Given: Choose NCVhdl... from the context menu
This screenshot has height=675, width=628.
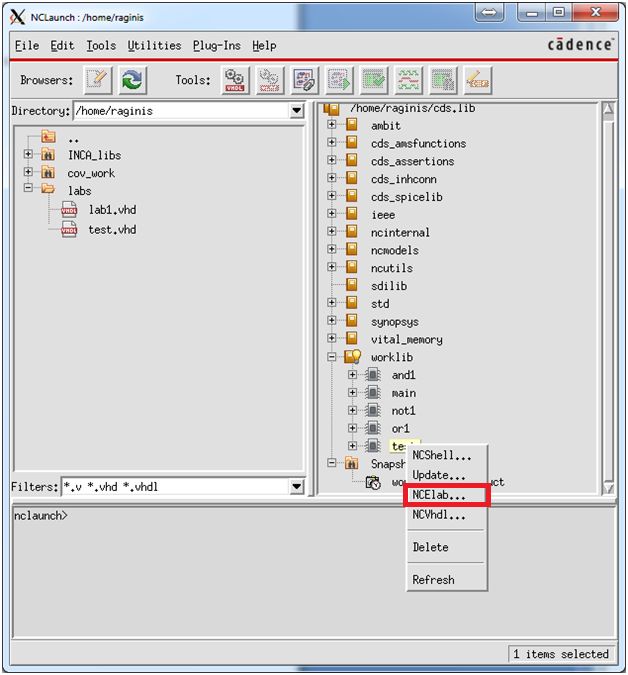Looking at the screenshot, I should click(446, 515).
